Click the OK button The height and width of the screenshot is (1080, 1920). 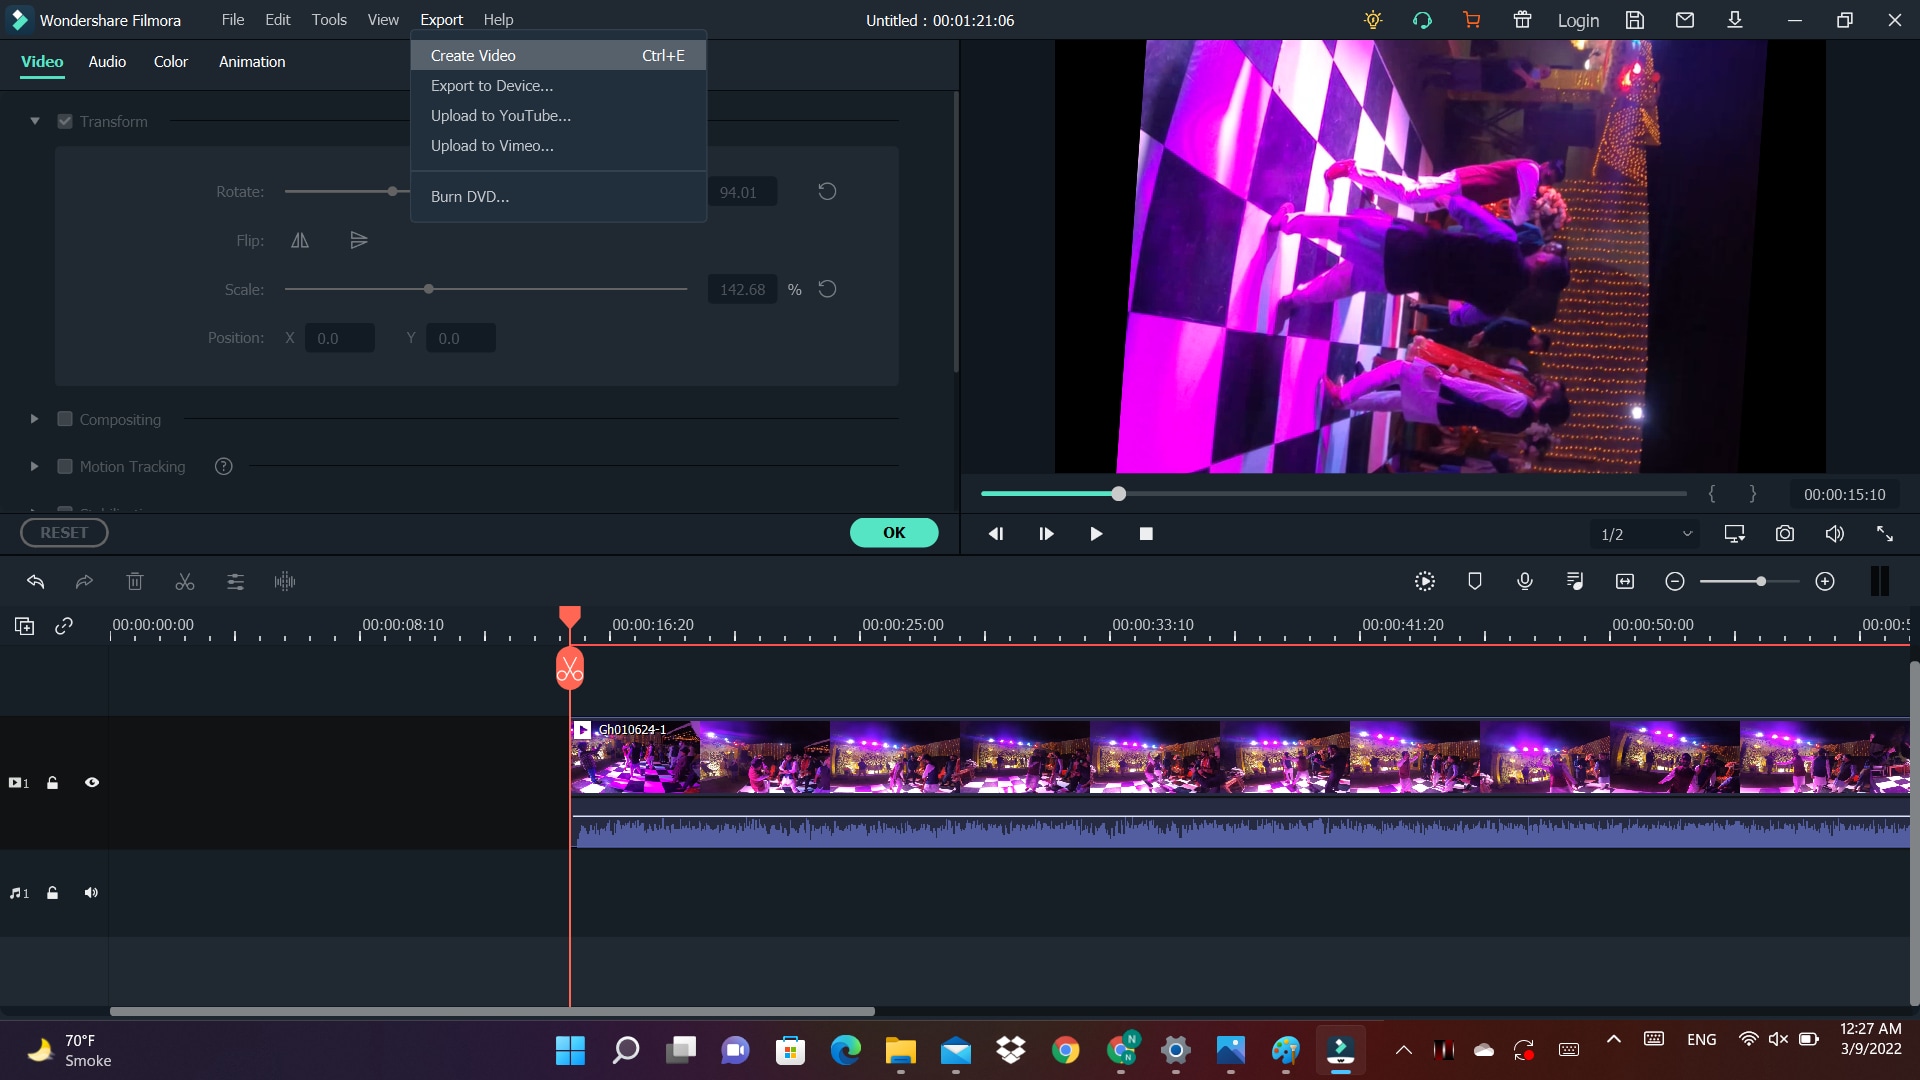tap(894, 533)
